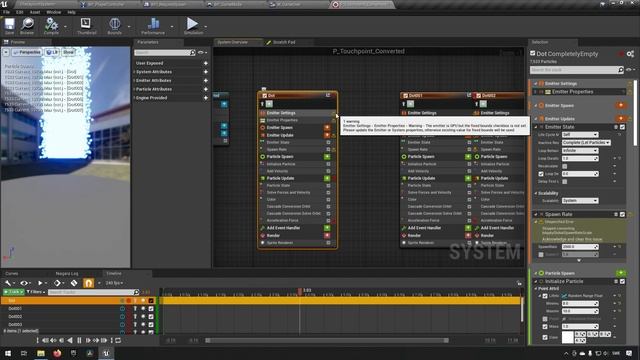Open Compile options dropdown arrow
This screenshot has width=640, height=360.
coord(65,27)
